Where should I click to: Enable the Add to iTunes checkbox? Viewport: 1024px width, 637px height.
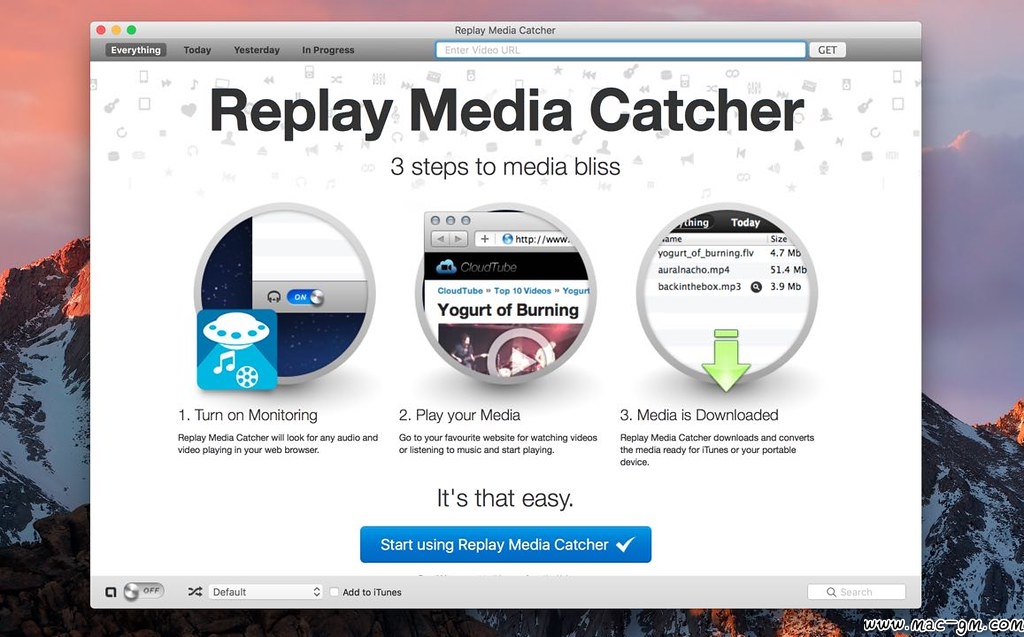pos(334,592)
